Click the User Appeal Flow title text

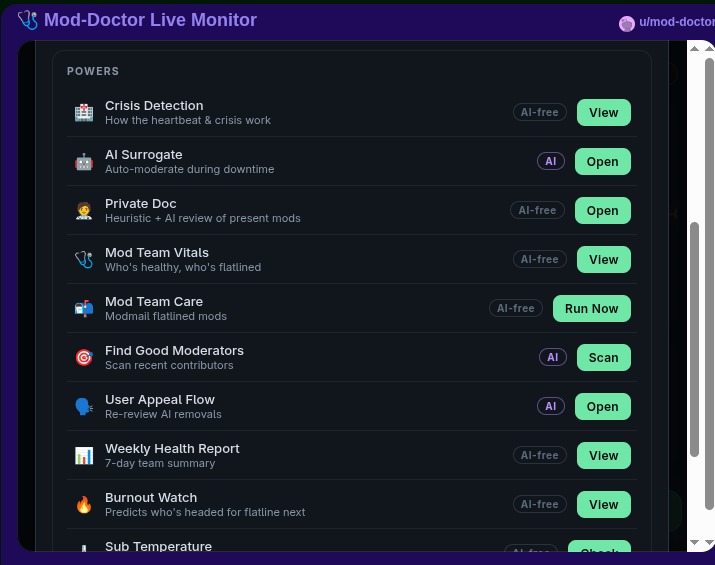click(x=160, y=399)
